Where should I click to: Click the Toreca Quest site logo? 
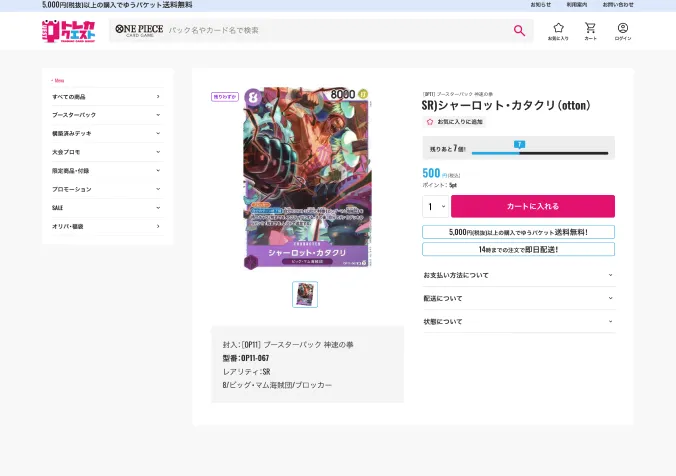pos(70,31)
